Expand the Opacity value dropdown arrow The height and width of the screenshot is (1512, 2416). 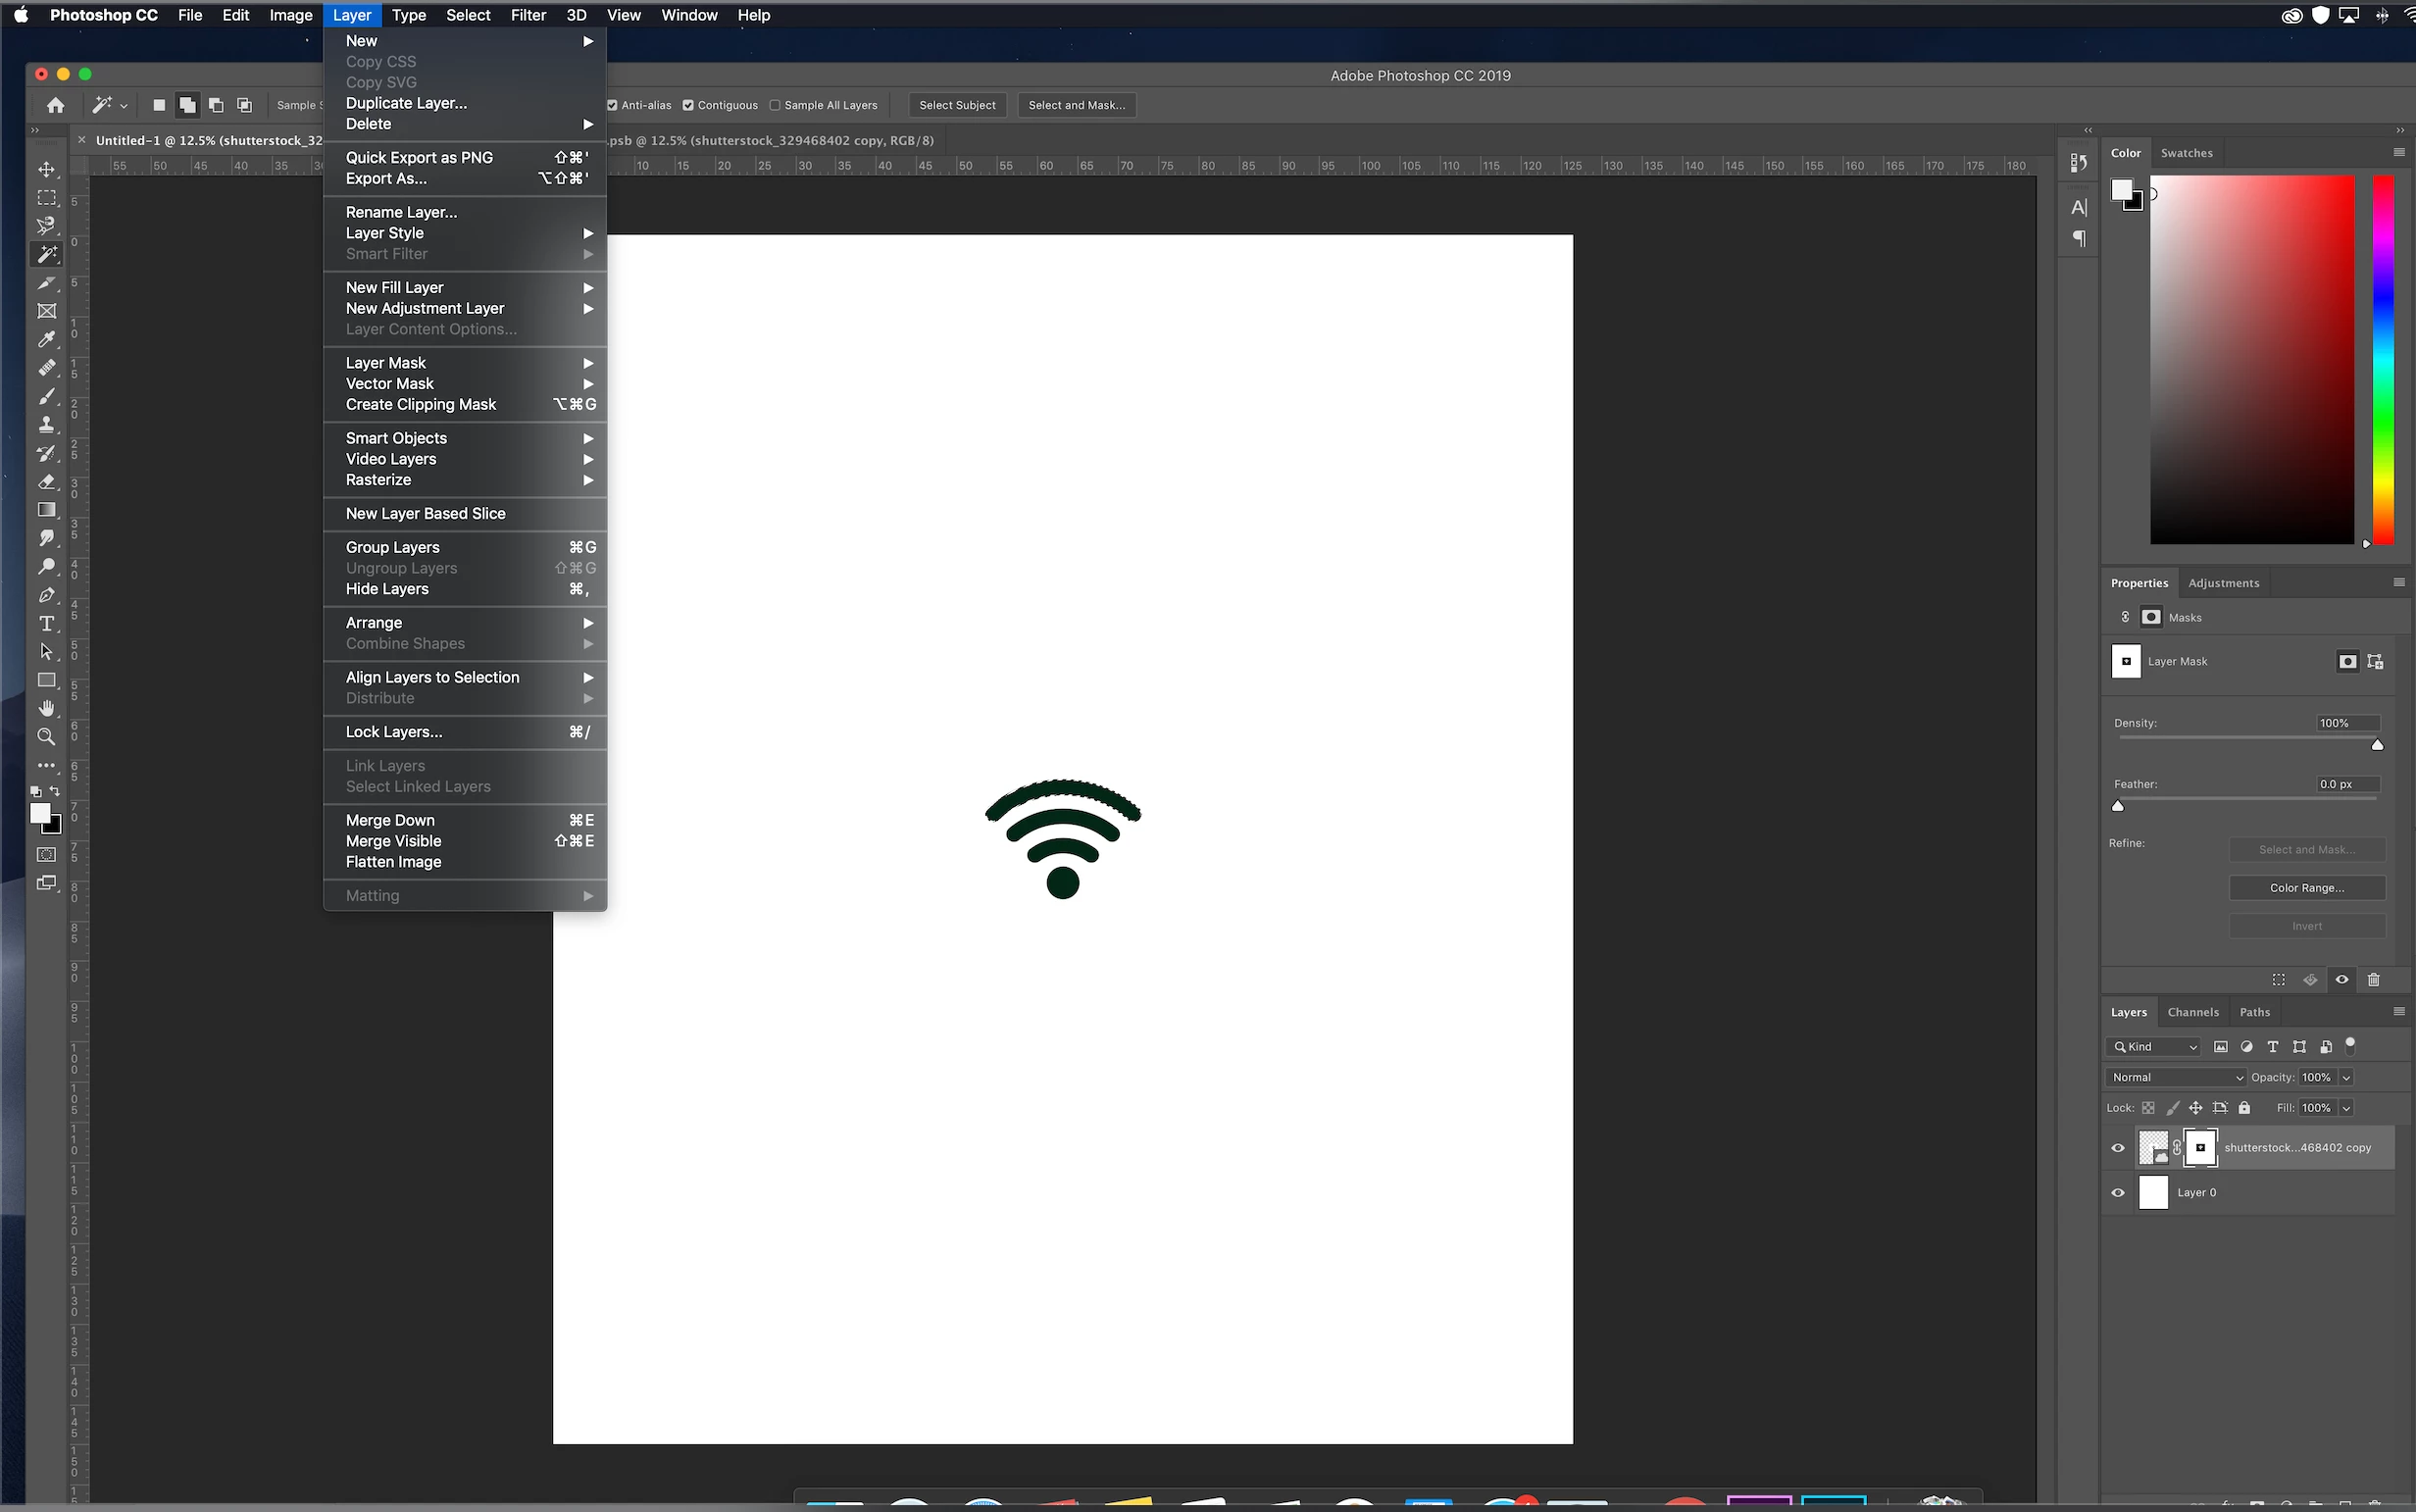[2346, 1077]
